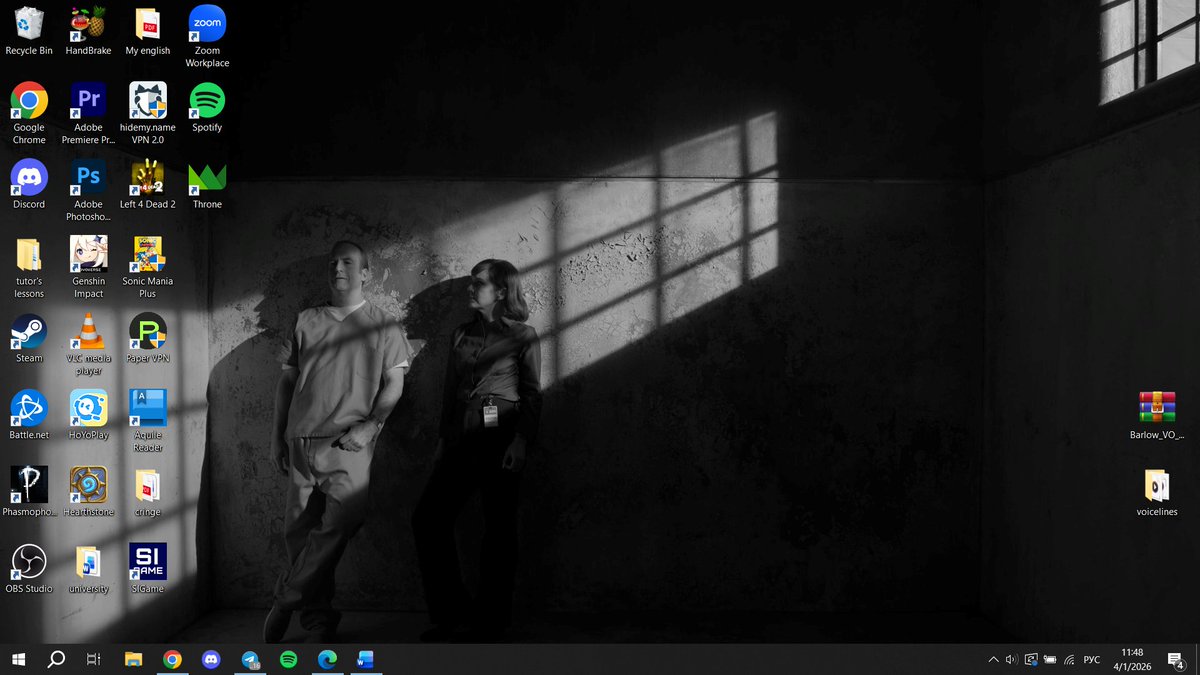
Task: Open Telegram from the taskbar
Action: click(x=250, y=659)
